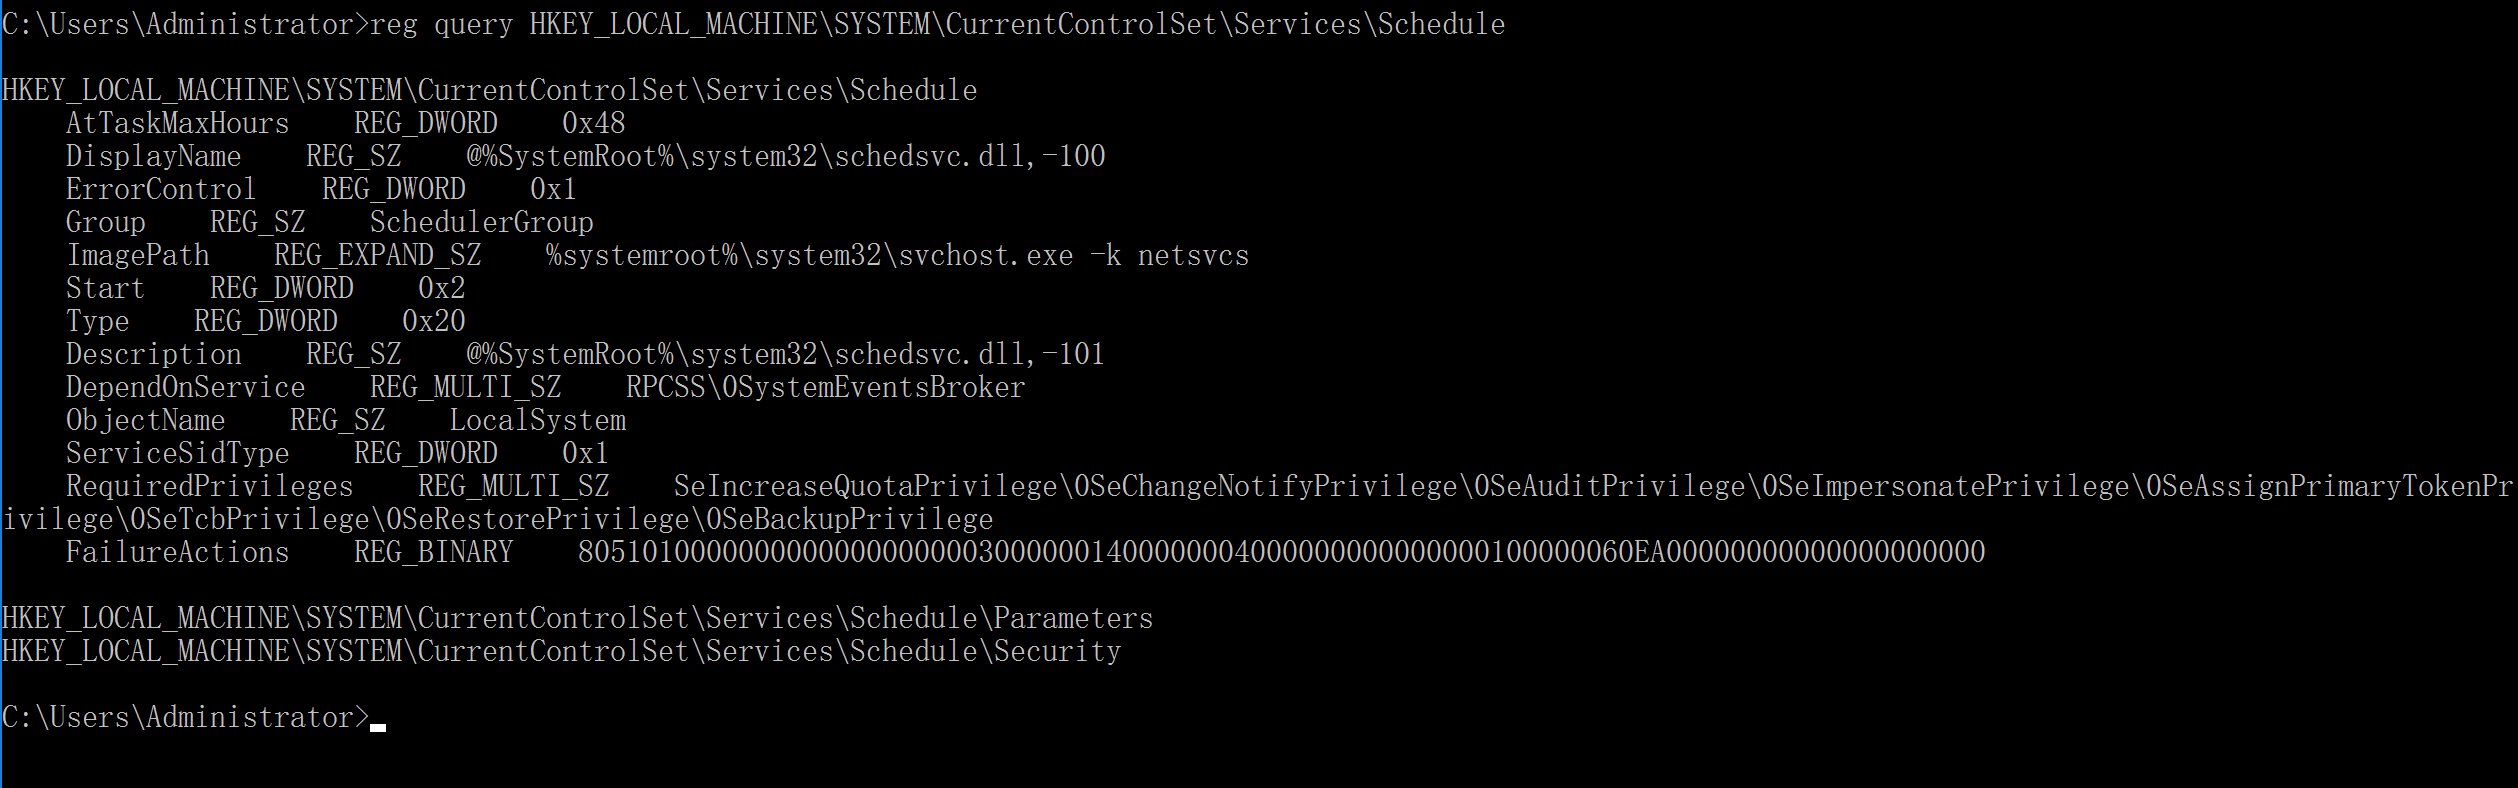
Task: Click the AtTaskMaxHours value name
Action: [177, 124]
